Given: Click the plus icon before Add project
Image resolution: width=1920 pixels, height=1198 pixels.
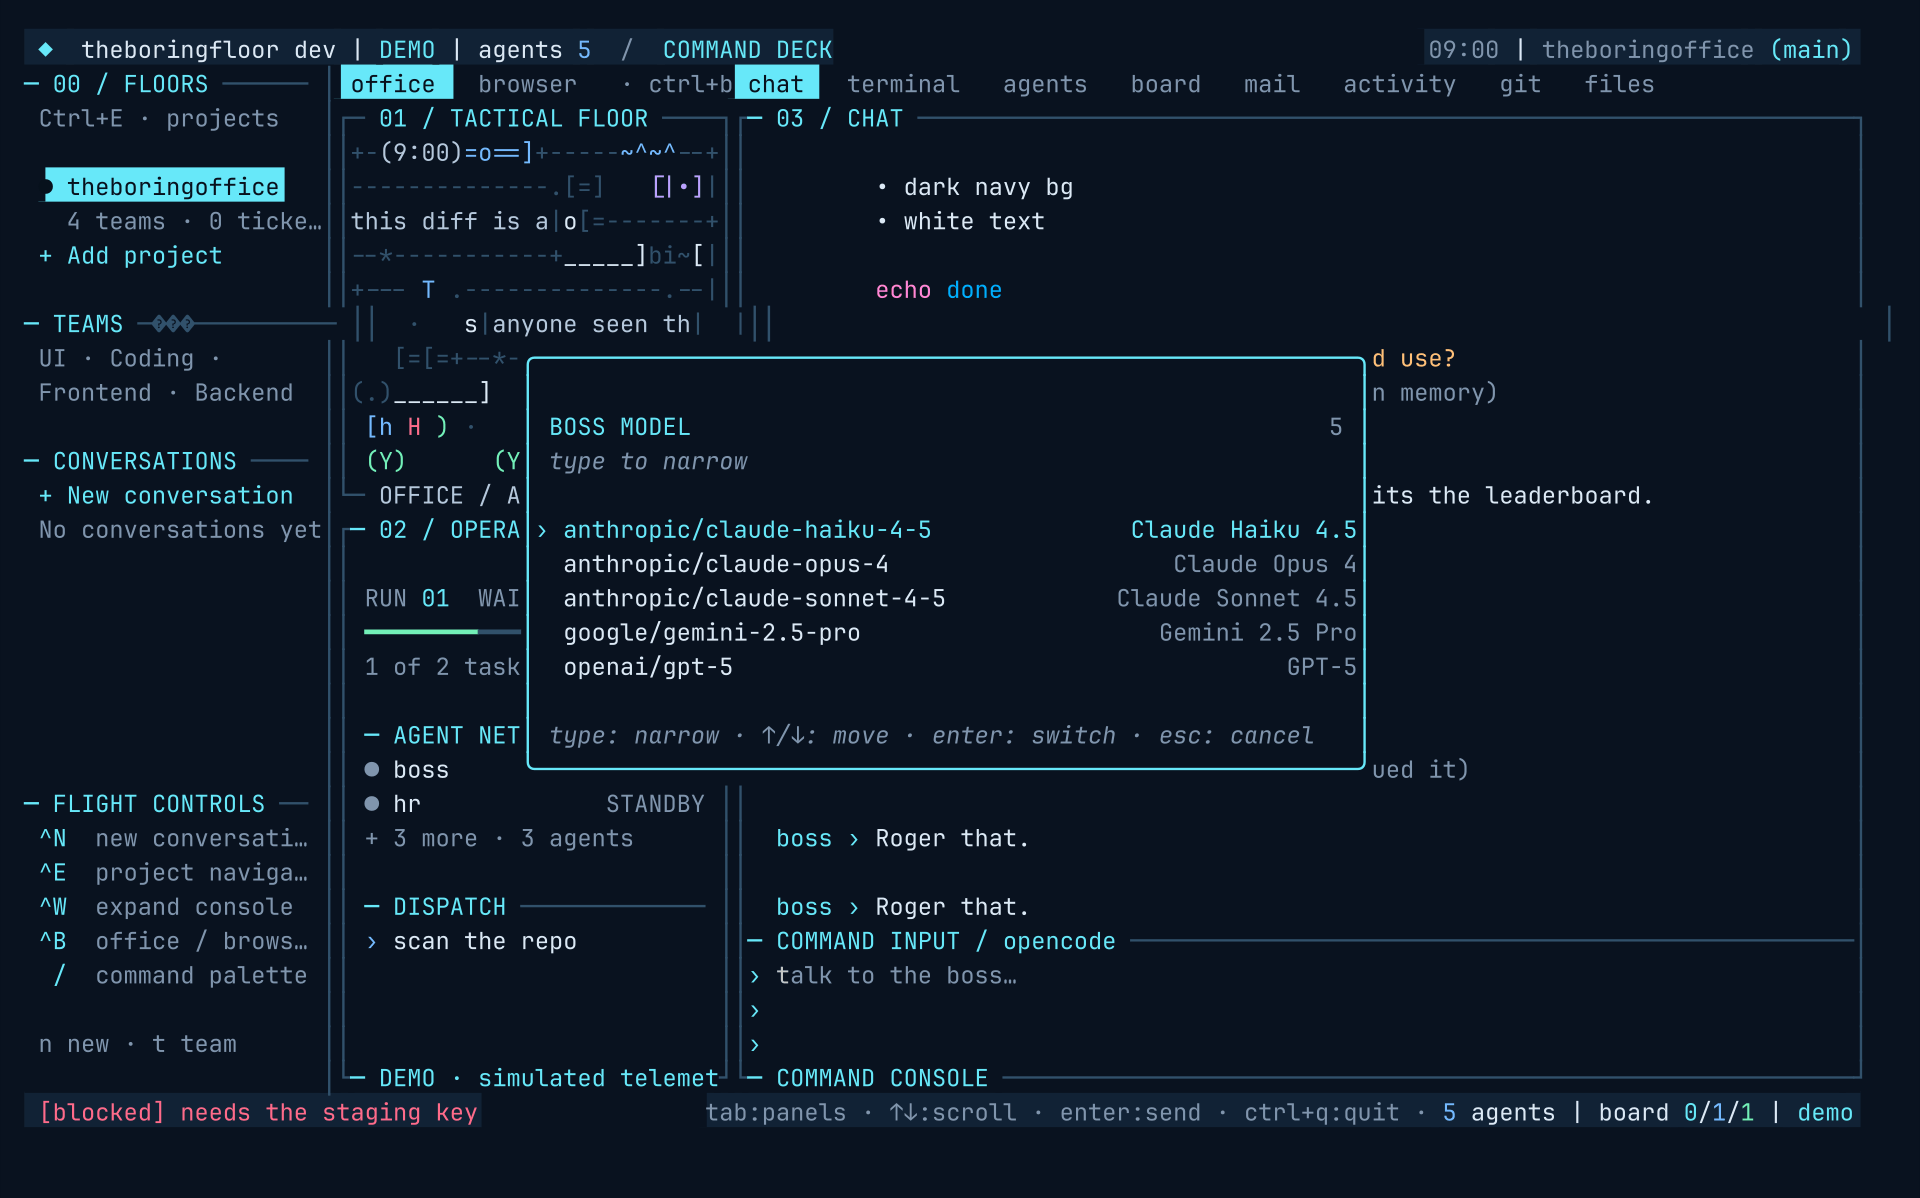Looking at the screenshot, I should point(45,256).
